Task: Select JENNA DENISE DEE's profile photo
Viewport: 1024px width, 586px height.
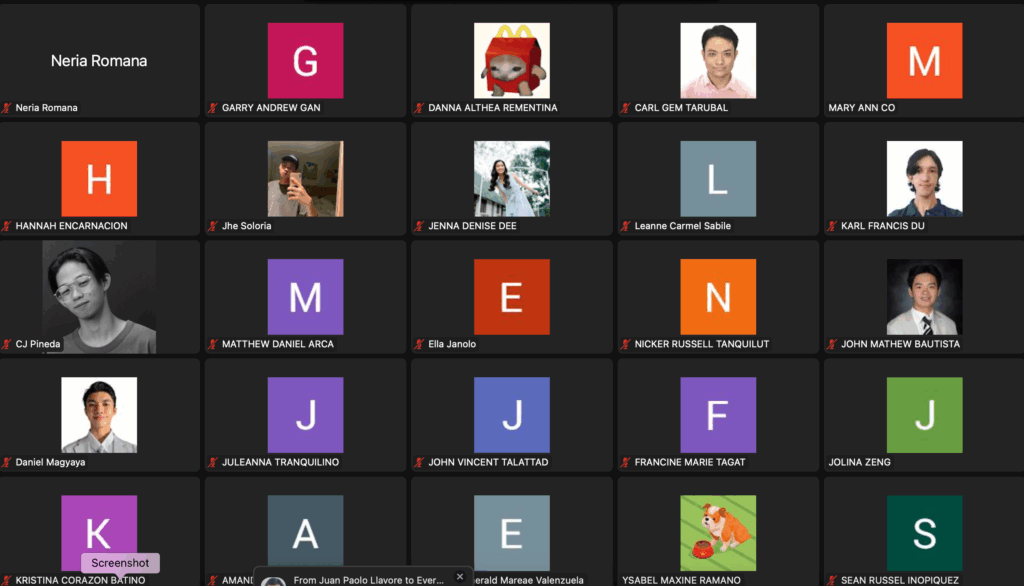Action: tap(511, 178)
